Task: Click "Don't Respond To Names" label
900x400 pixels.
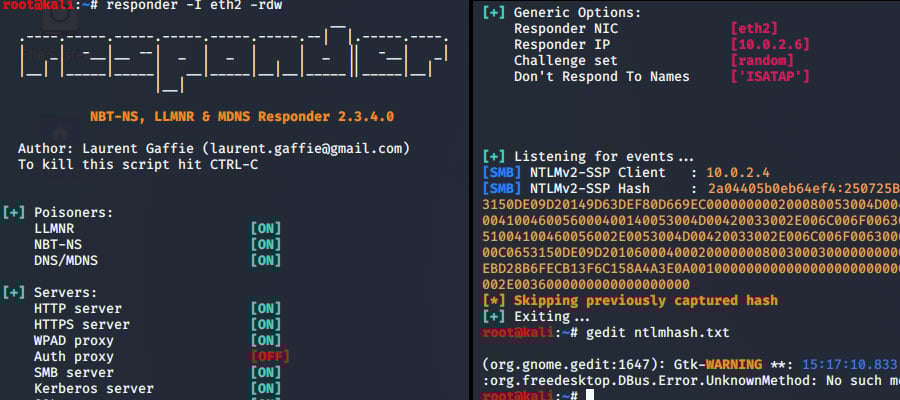Action: click(602, 77)
